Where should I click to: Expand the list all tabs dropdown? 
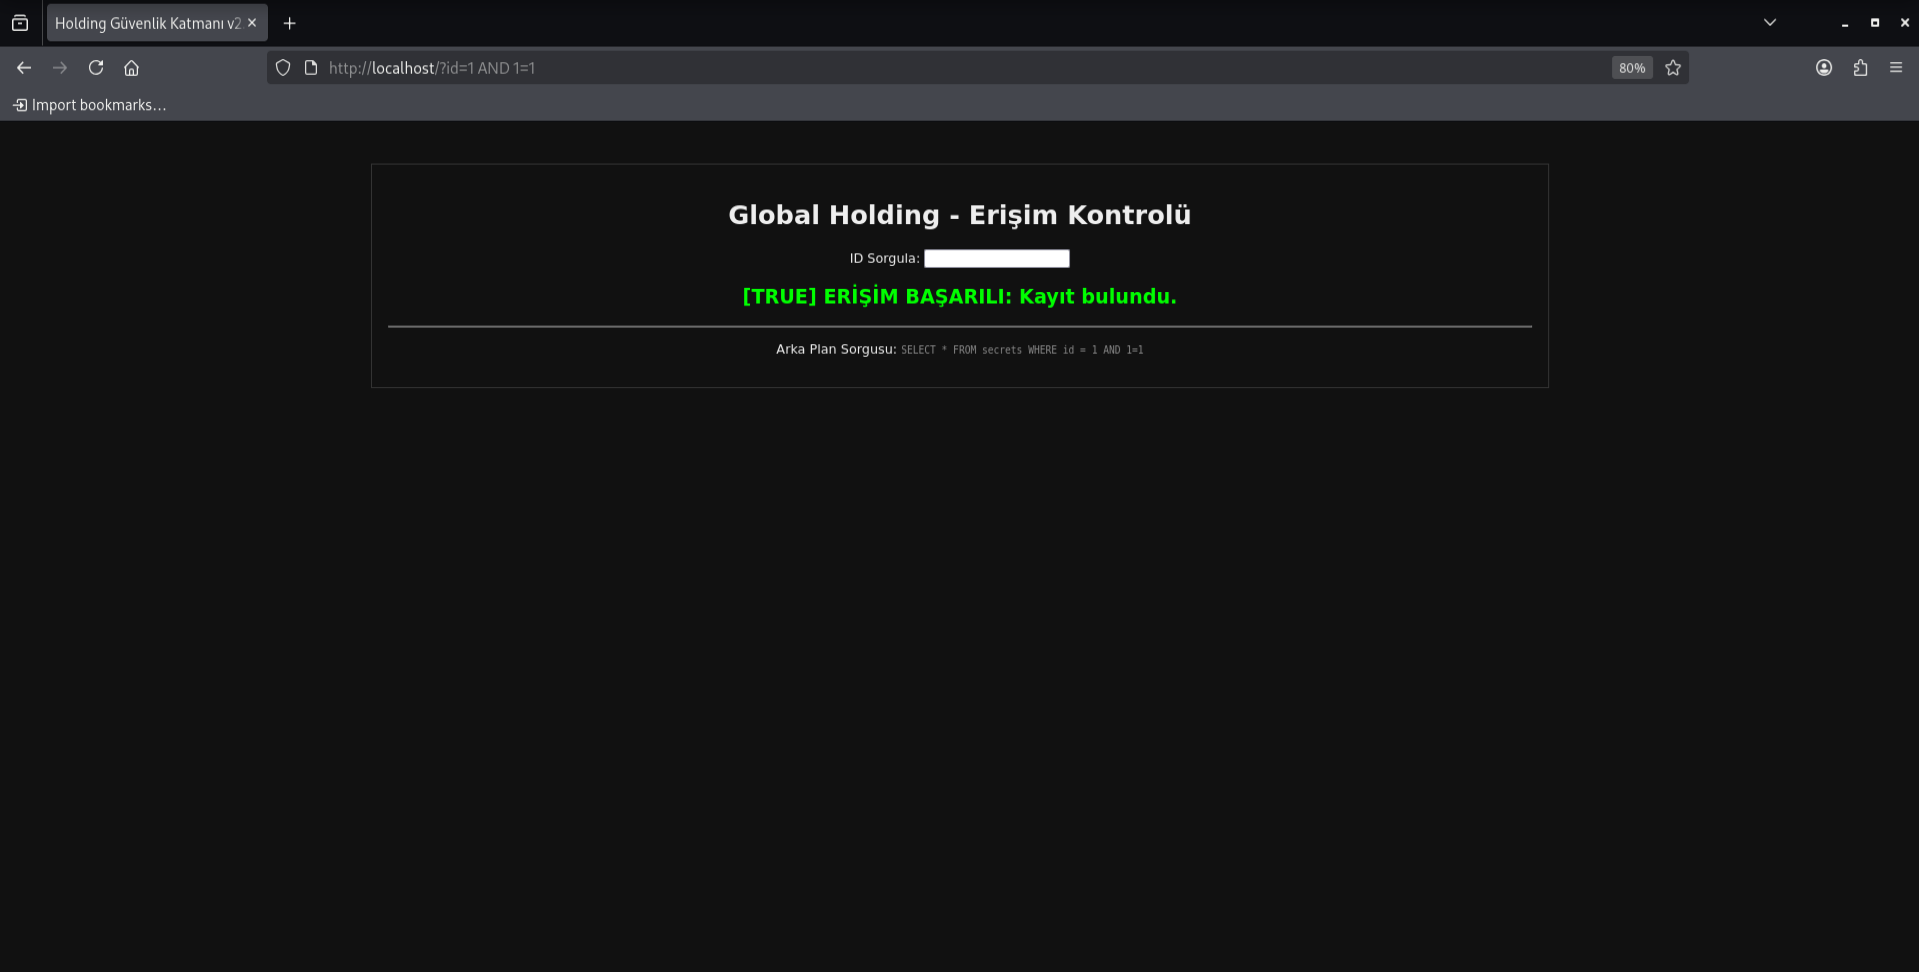tap(1770, 23)
